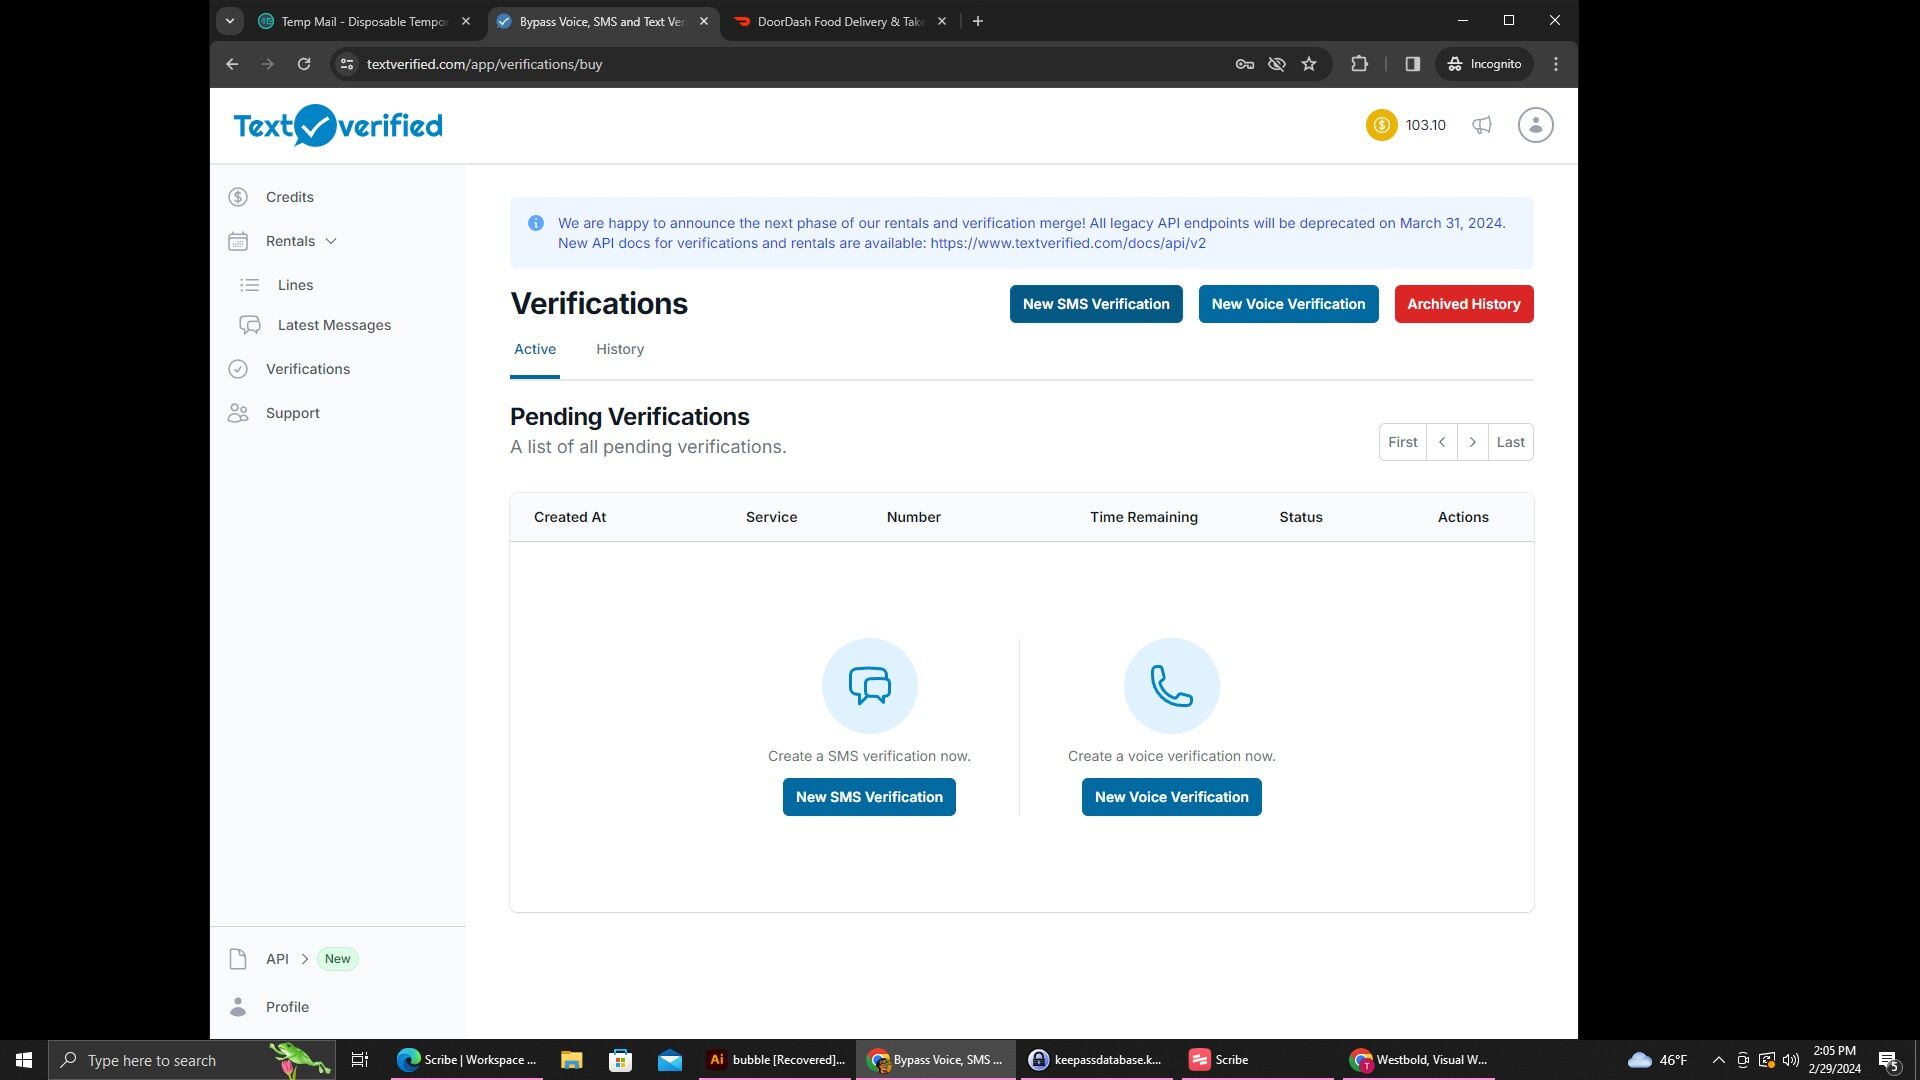Go back in browser history
Screen dimensions: 1920x1080
coord(232,64)
